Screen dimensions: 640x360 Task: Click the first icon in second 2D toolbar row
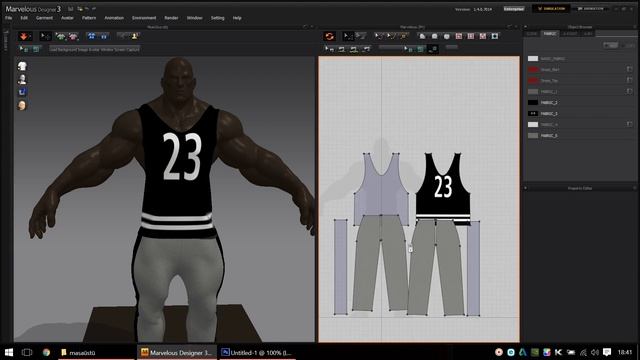point(329,49)
